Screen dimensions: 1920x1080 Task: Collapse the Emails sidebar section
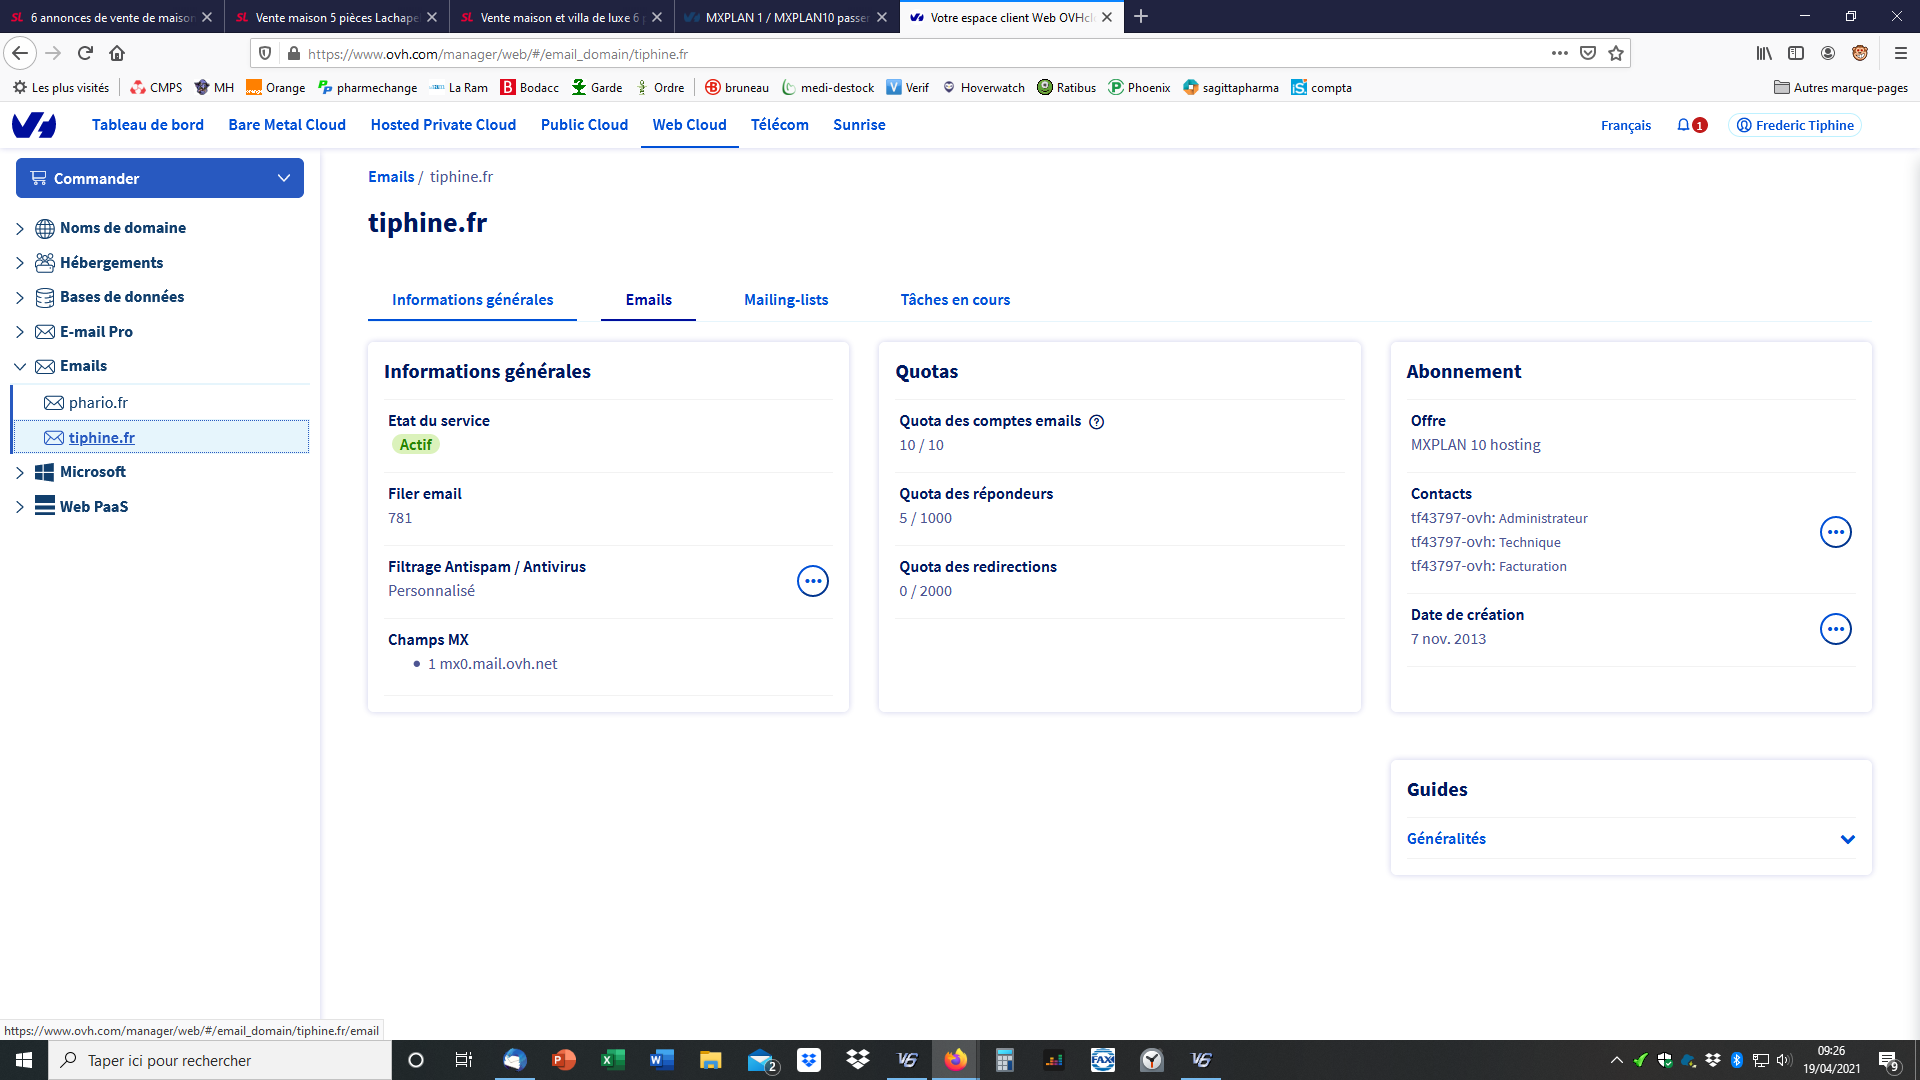click(19, 367)
